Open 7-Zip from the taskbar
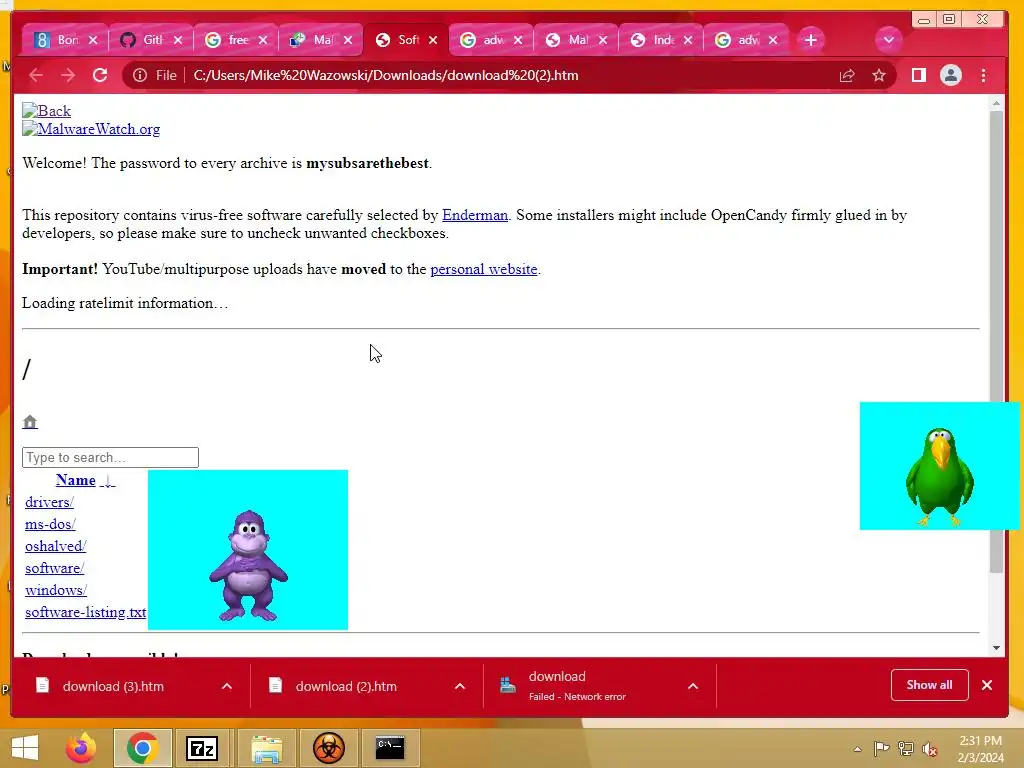This screenshot has height=768, width=1024. click(202, 748)
